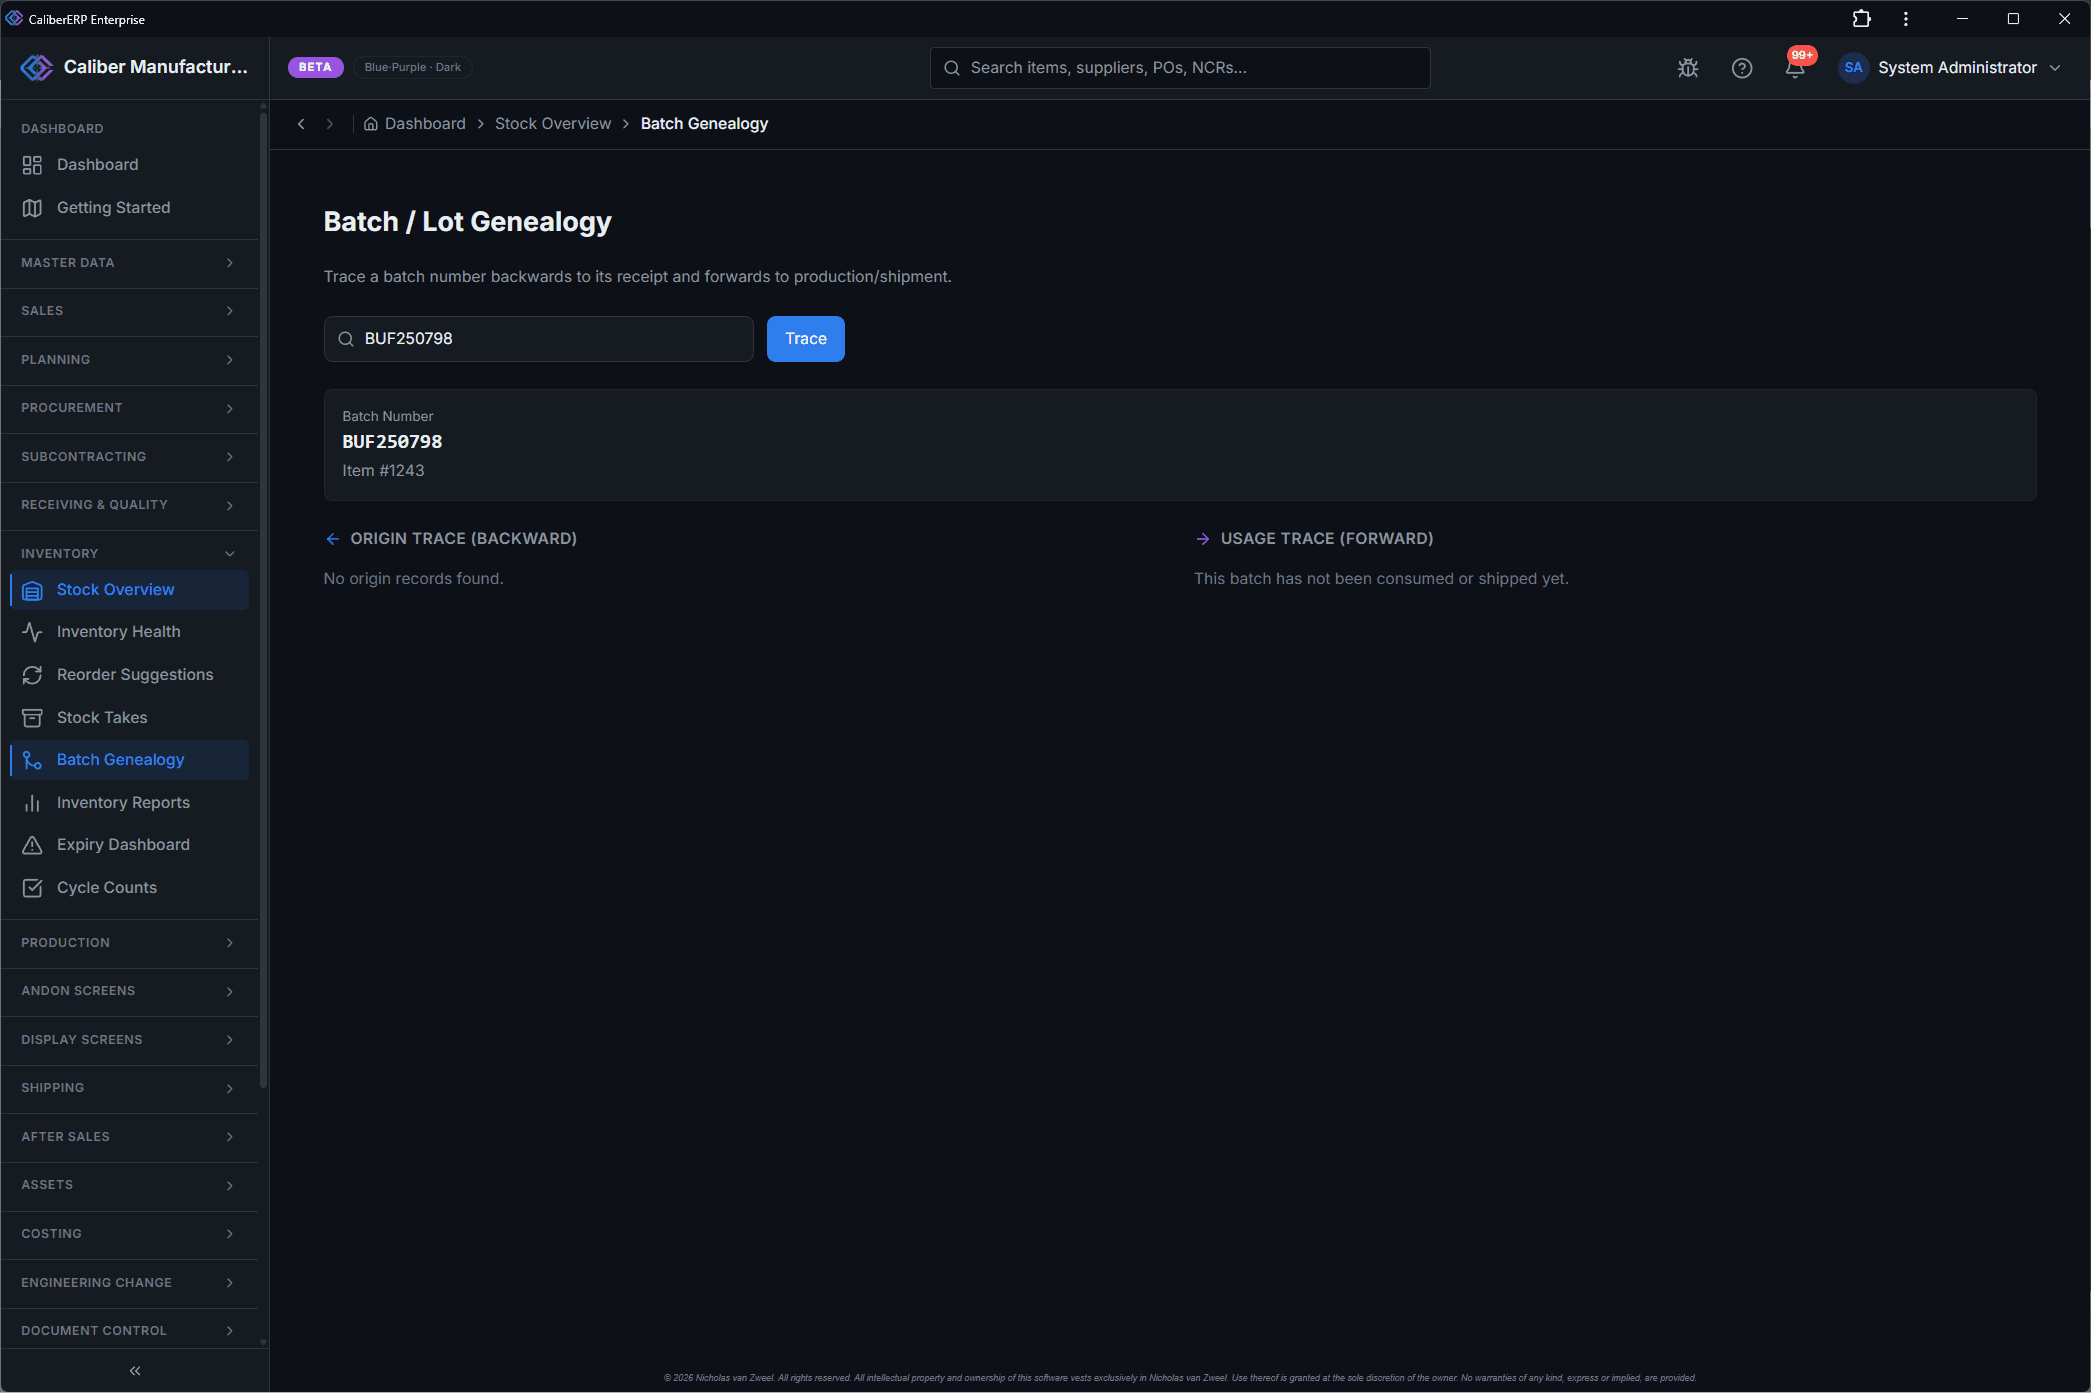Expand the Engineering Change section
The height and width of the screenshot is (1393, 2091).
tap(130, 1283)
